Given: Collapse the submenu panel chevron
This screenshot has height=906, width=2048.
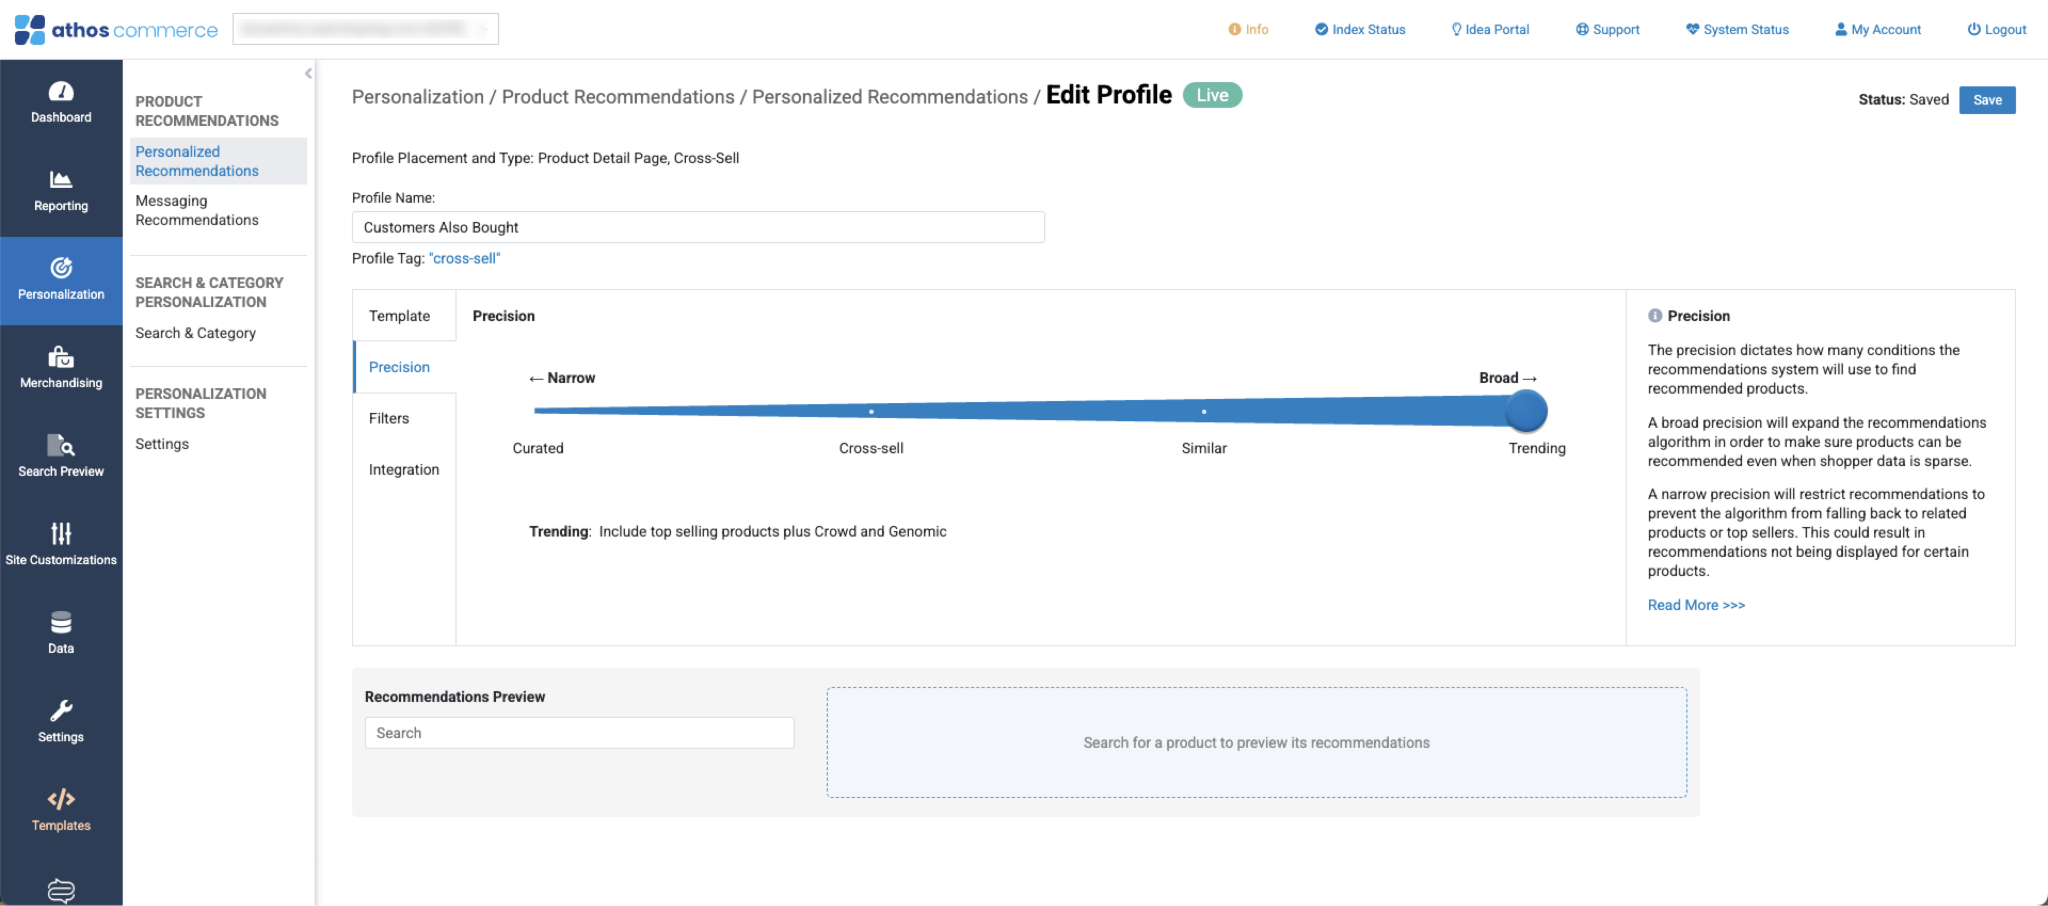Looking at the screenshot, I should 308,73.
